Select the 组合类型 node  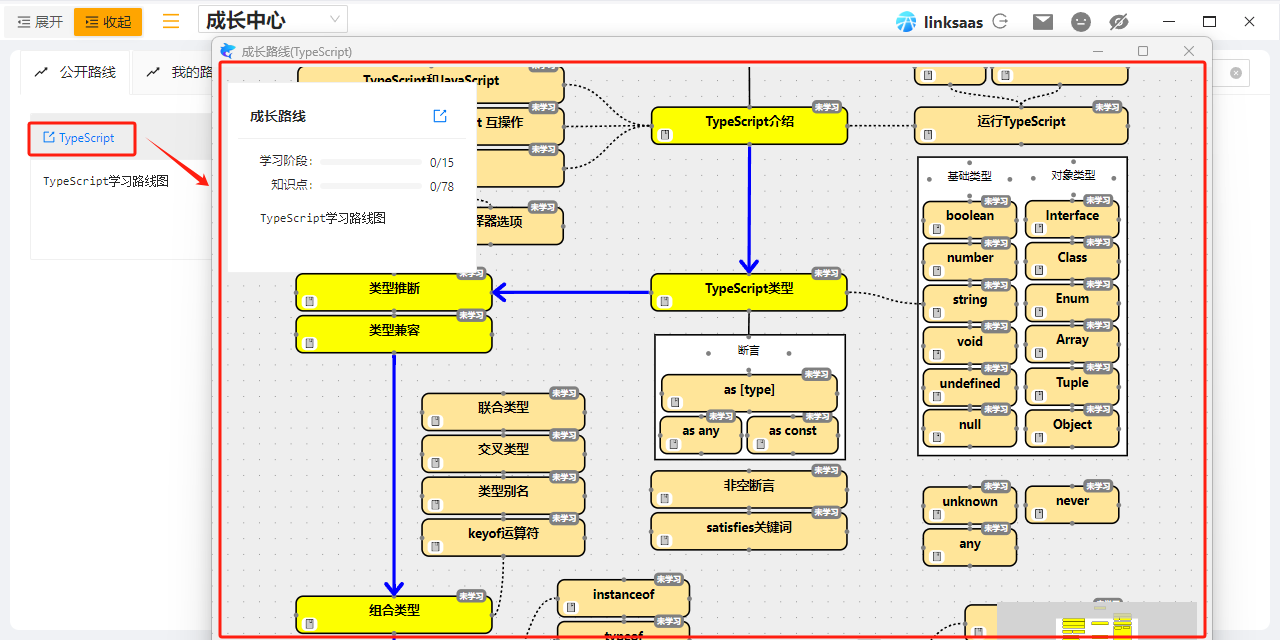[x=394, y=614]
